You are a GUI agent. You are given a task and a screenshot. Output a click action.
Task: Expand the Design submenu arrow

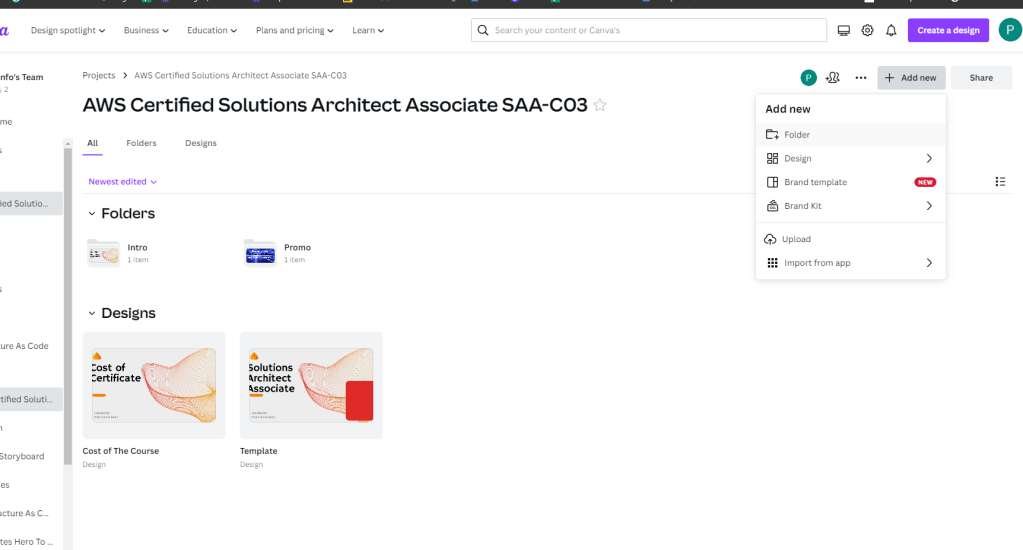tap(929, 159)
